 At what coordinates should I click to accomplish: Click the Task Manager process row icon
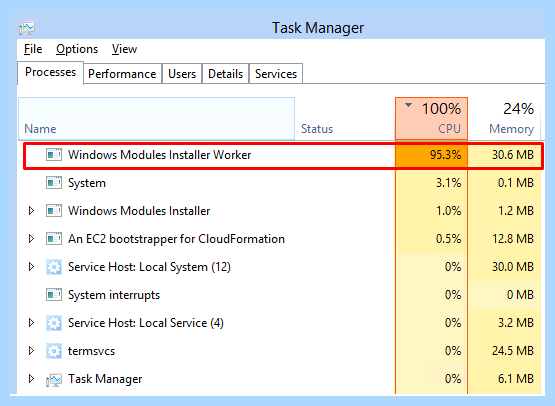pyautogui.click(x=54, y=379)
